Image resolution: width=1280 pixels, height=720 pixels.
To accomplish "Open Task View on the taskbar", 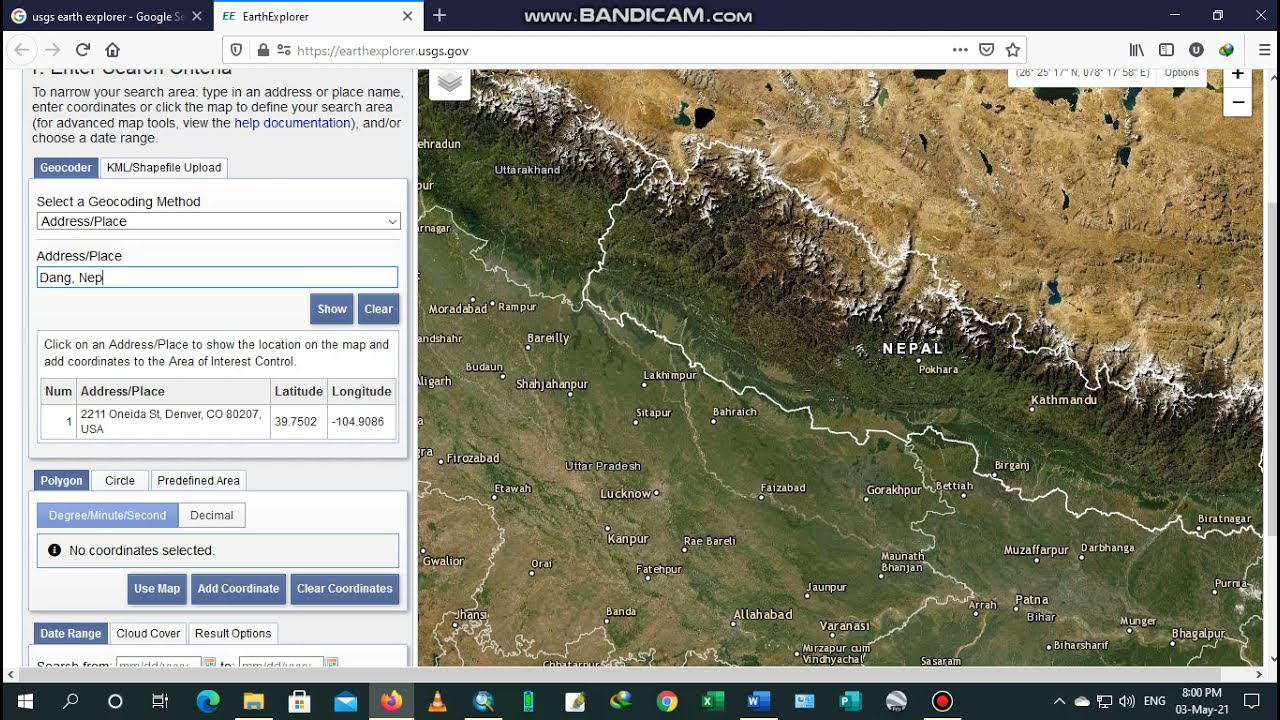I will click(160, 701).
